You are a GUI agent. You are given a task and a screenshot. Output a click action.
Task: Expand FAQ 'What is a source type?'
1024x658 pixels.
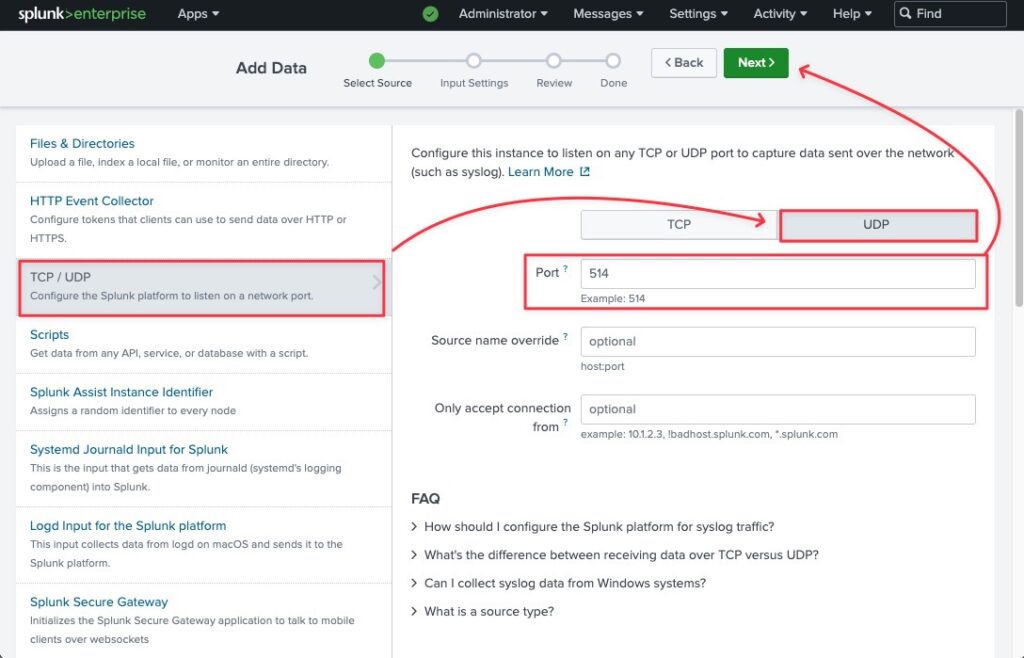click(482, 612)
